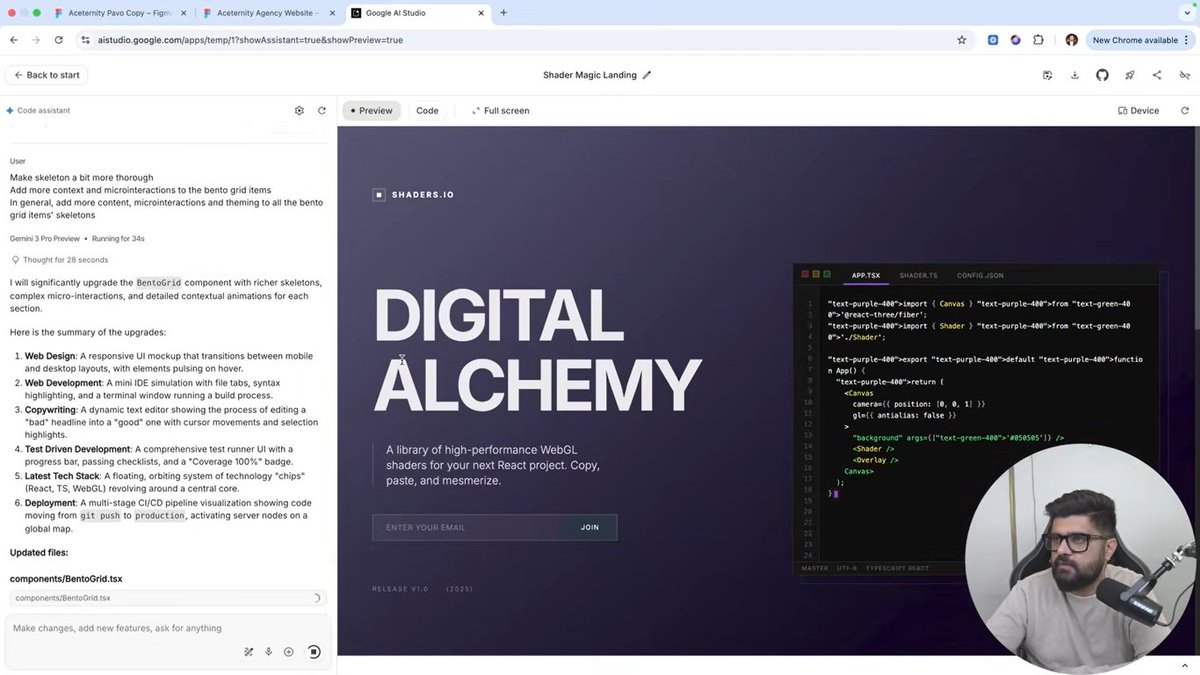Expand the components/BentoGrid.tsx file chip
The height and width of the screenshot is (675, 1200).
coord(166,597)
